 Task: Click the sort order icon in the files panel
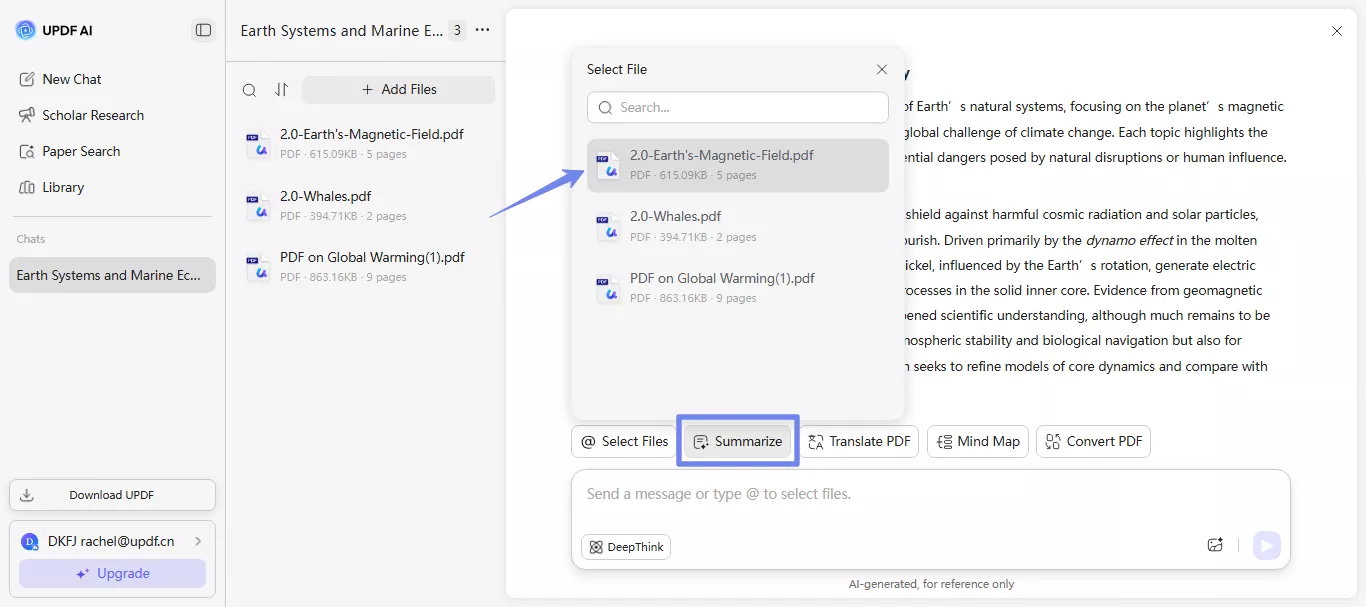point(282,90)
